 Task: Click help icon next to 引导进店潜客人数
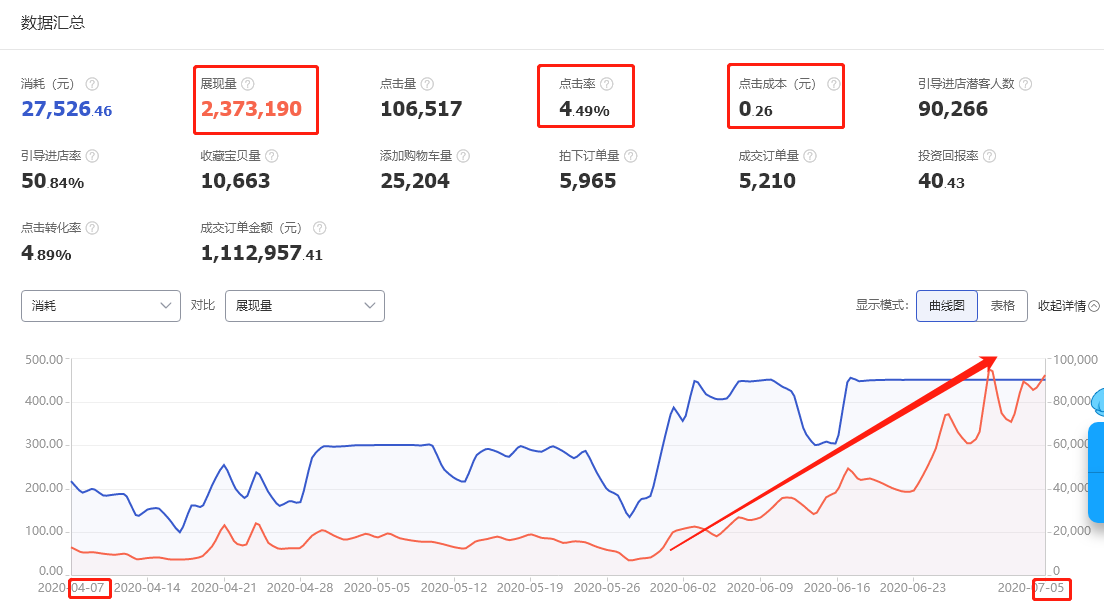point(1025,85)
